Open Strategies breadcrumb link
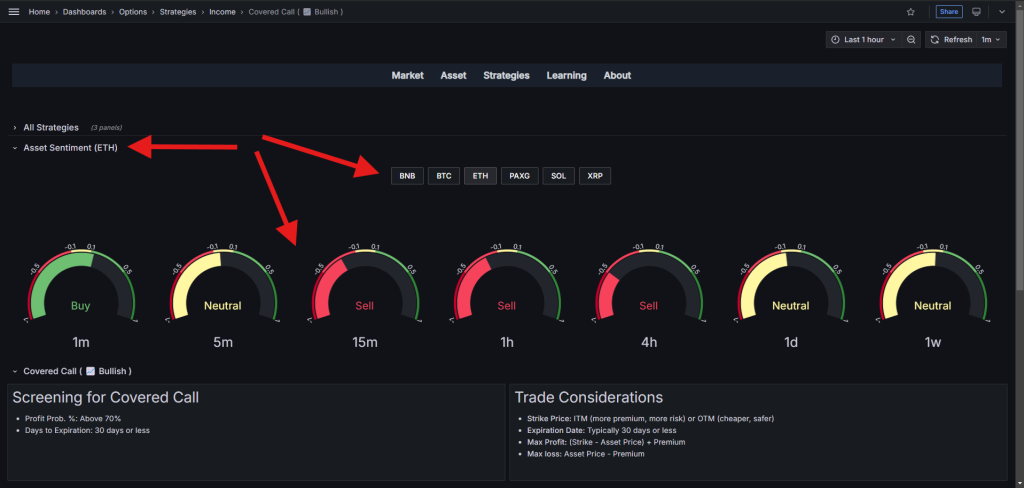The height and width of the screenshot is (488, 1024). pos(178,12)
